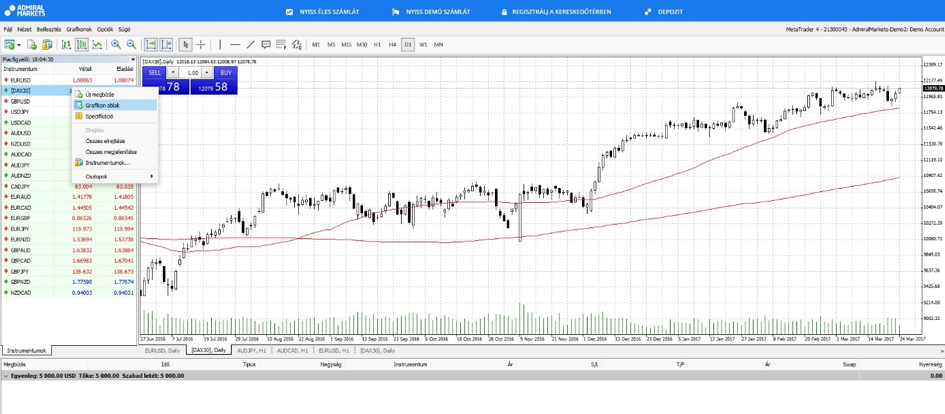Toggle the chart auto scroll button
945x414 pixels.
pos(151,45)
